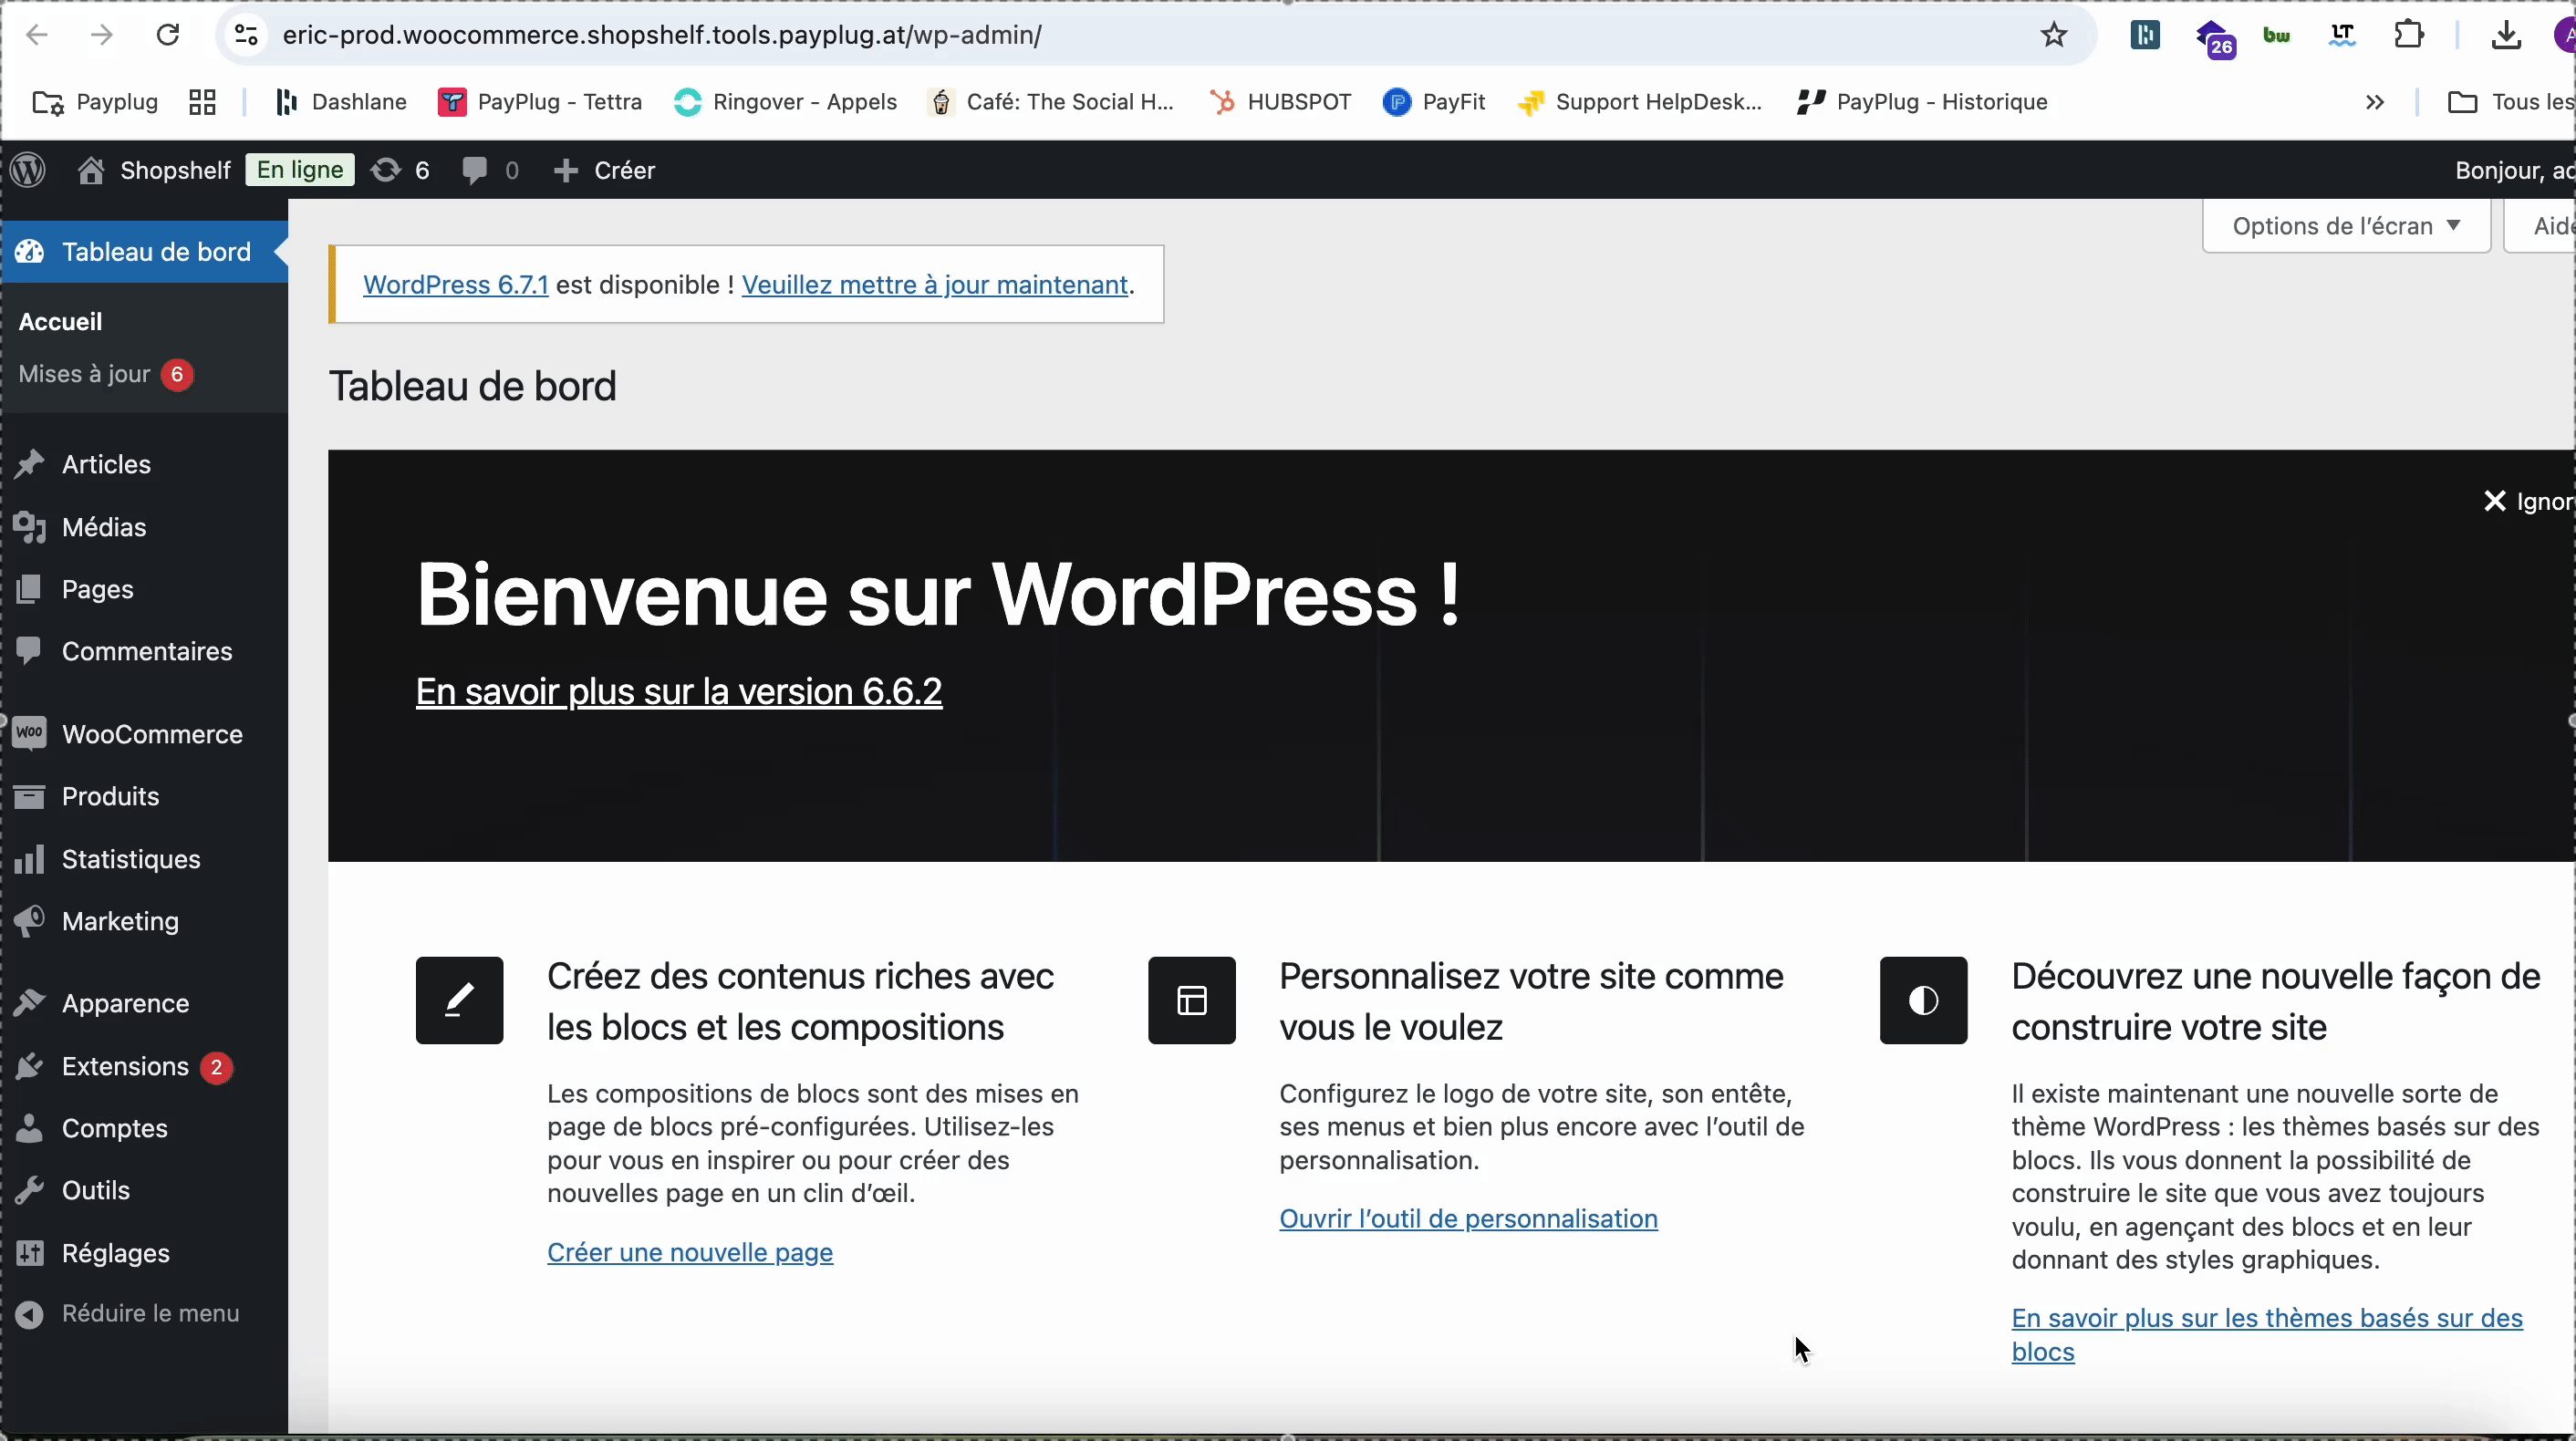Click the browser address bar URL
2576x1441 pixels.
click(662, 36)
